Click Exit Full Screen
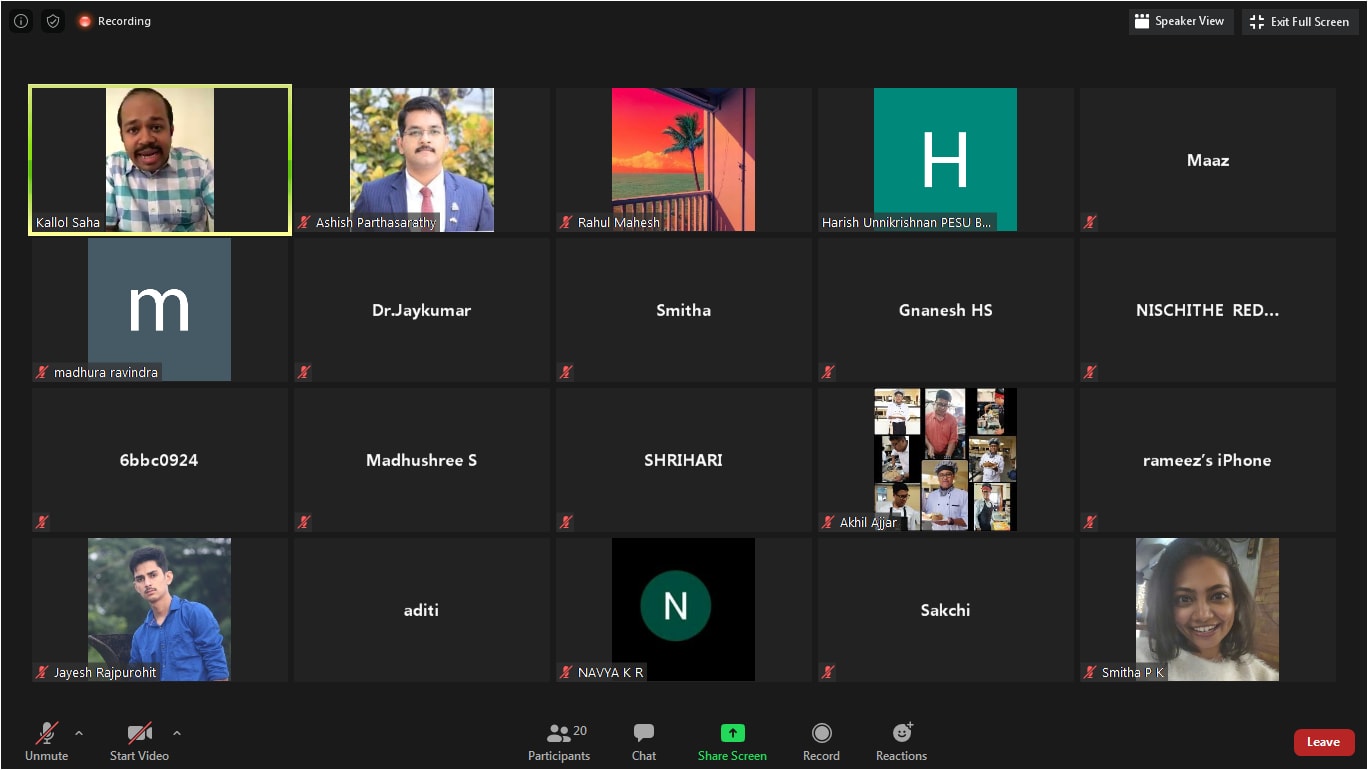 (x=1300, y=21)
